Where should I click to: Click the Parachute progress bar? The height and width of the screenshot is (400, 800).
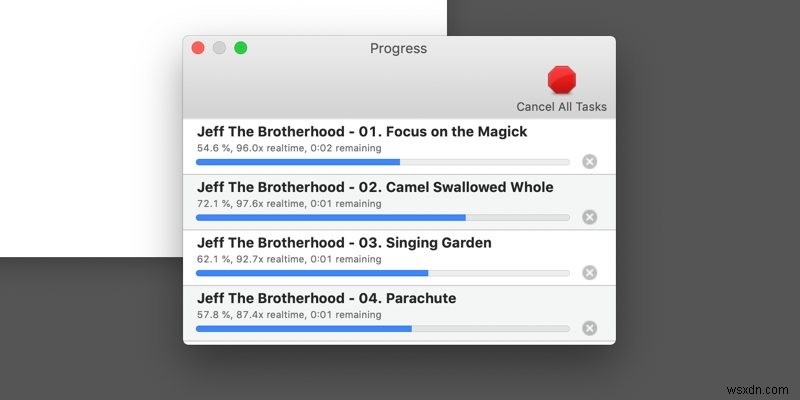(382, 328)
